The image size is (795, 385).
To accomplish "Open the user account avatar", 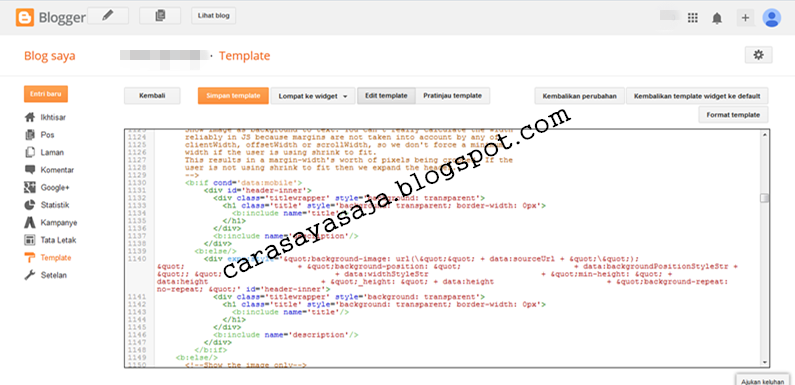I will (x=772, y=18).
